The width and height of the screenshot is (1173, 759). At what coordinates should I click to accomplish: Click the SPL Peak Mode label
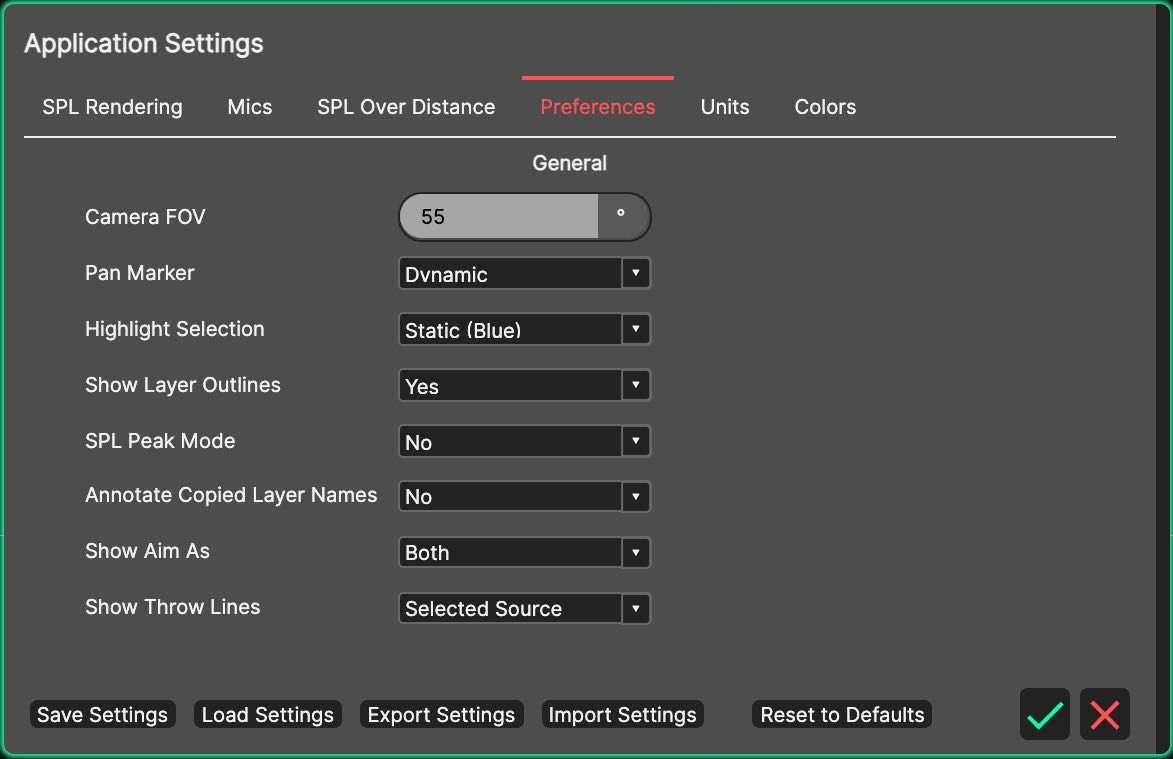click(x=160, y=441)
